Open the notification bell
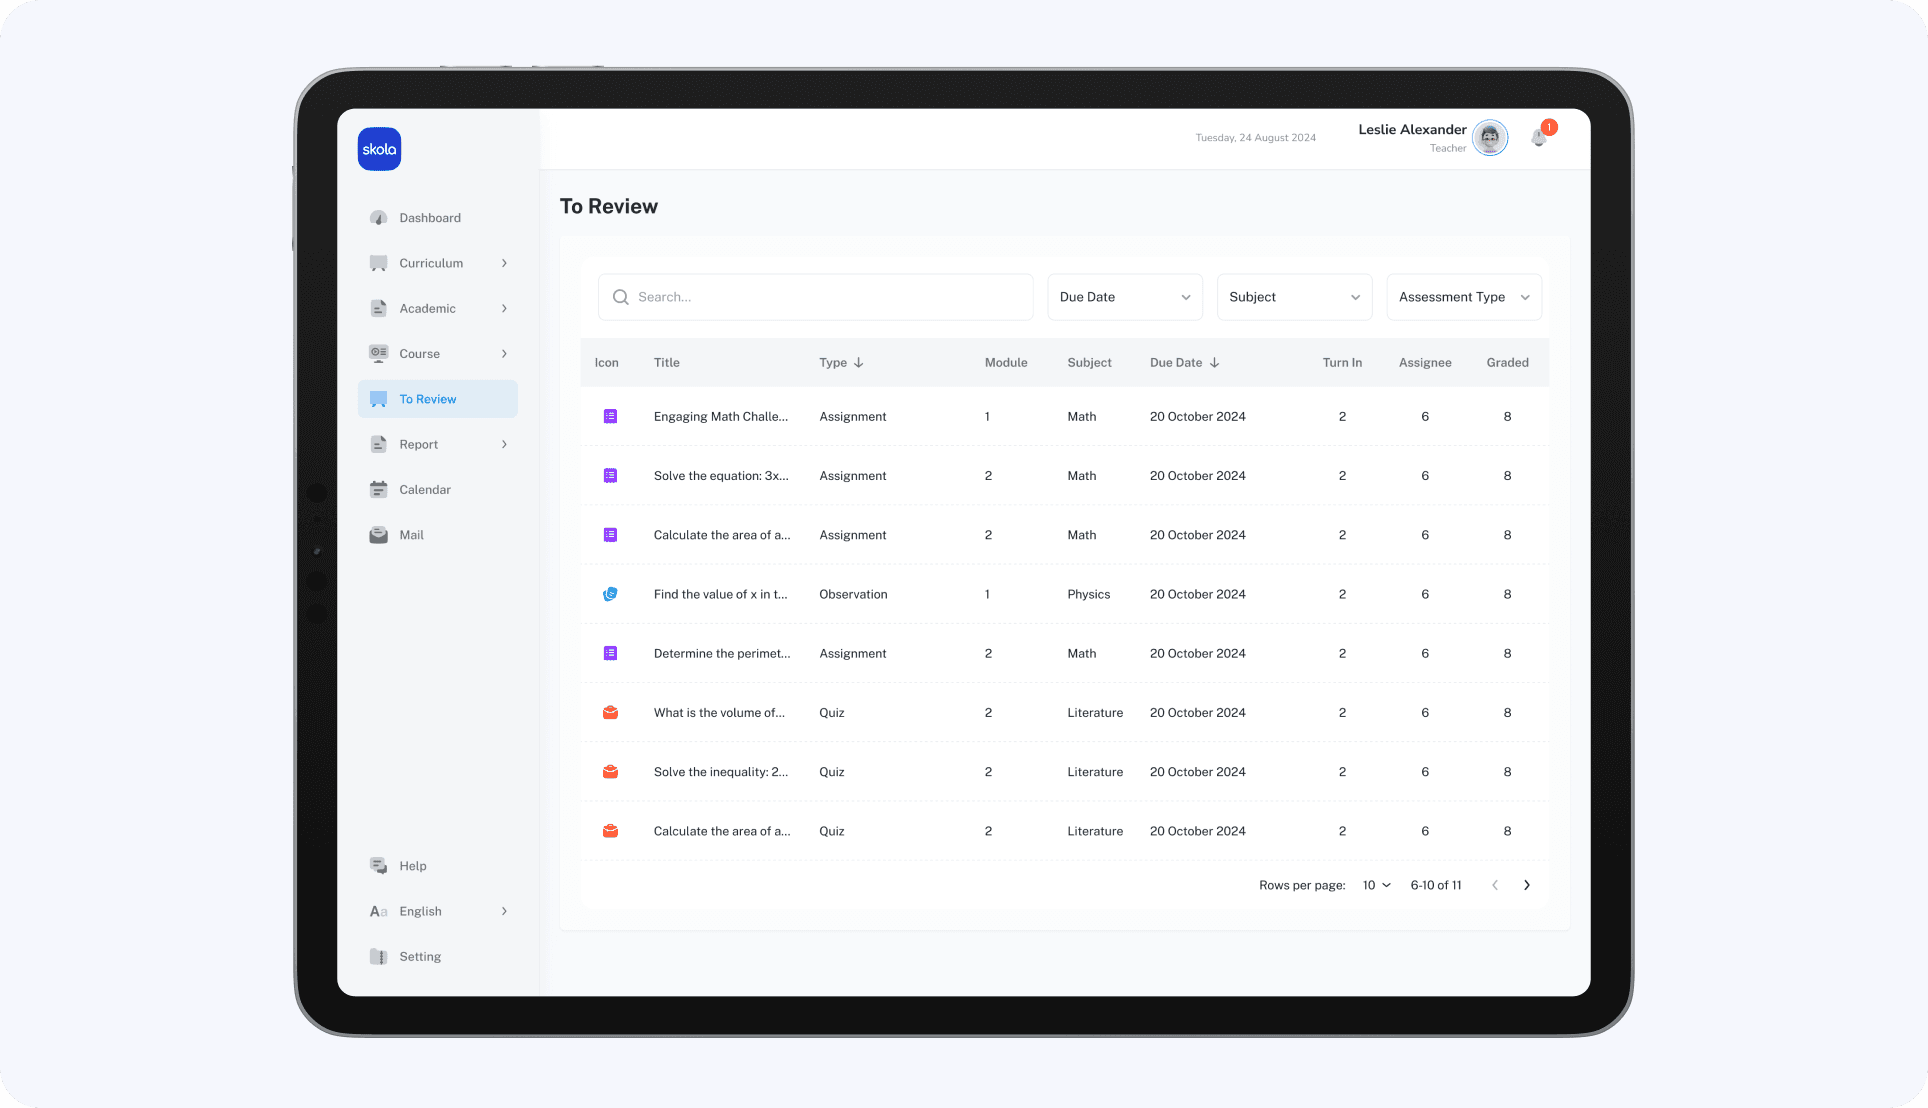The image size is (1928, 1108). coord(1539,138)
